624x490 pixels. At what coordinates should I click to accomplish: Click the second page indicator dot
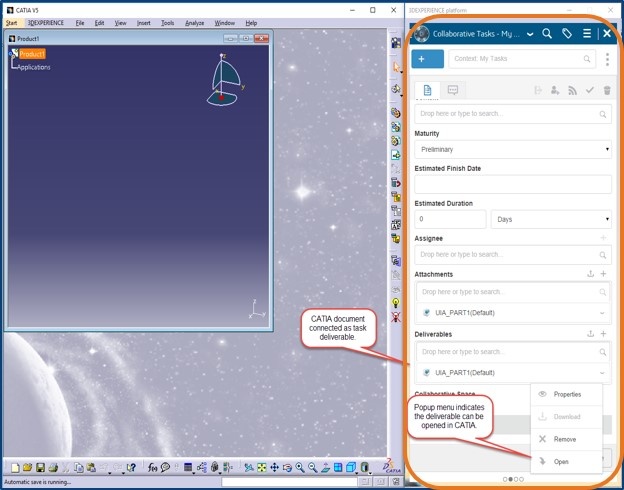coord(511,479)
